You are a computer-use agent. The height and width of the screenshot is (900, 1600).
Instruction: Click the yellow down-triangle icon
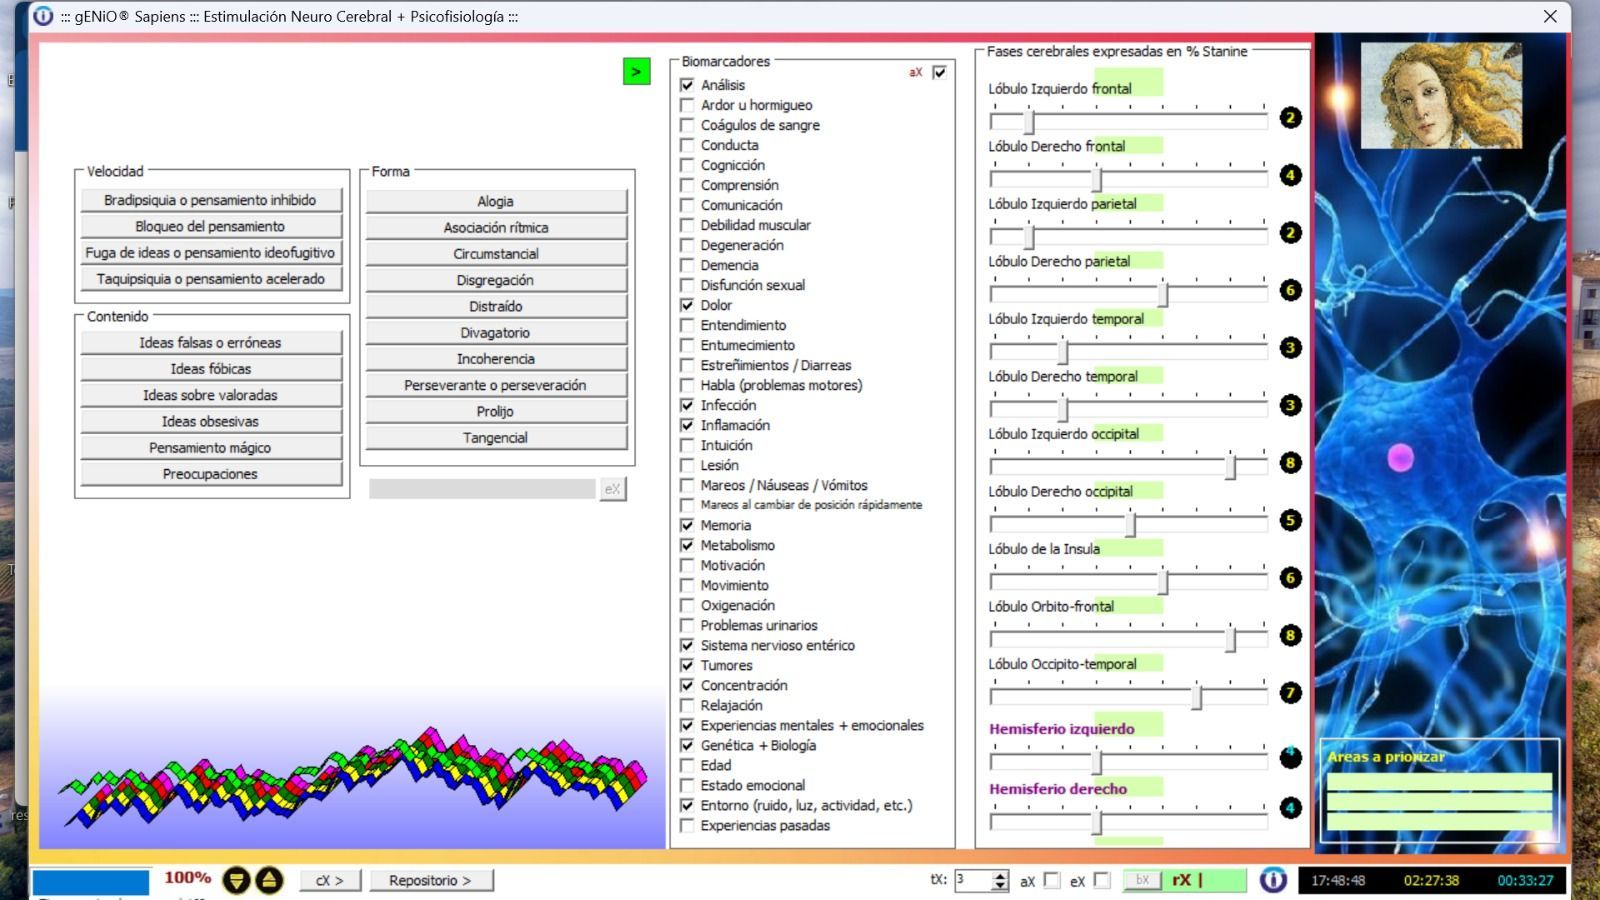pos(236,880)
